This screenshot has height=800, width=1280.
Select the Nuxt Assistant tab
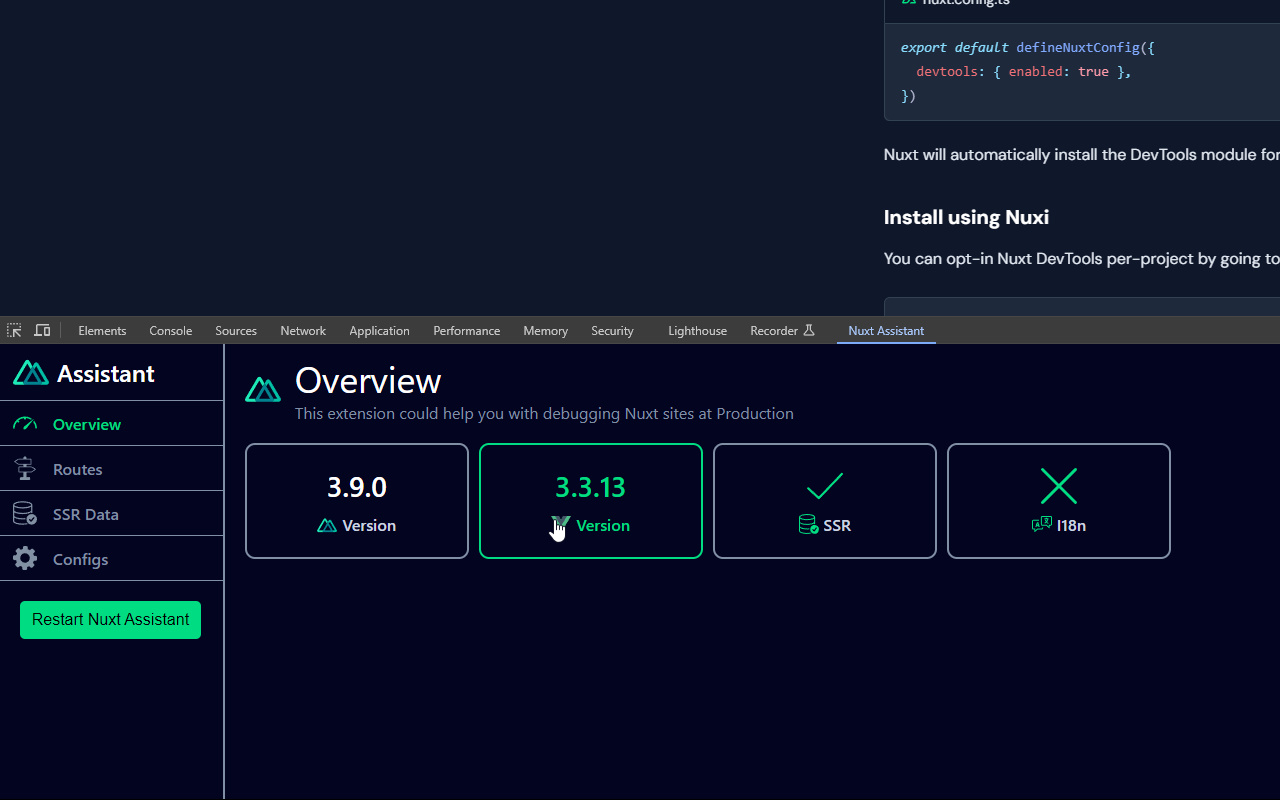pos(886,331)
